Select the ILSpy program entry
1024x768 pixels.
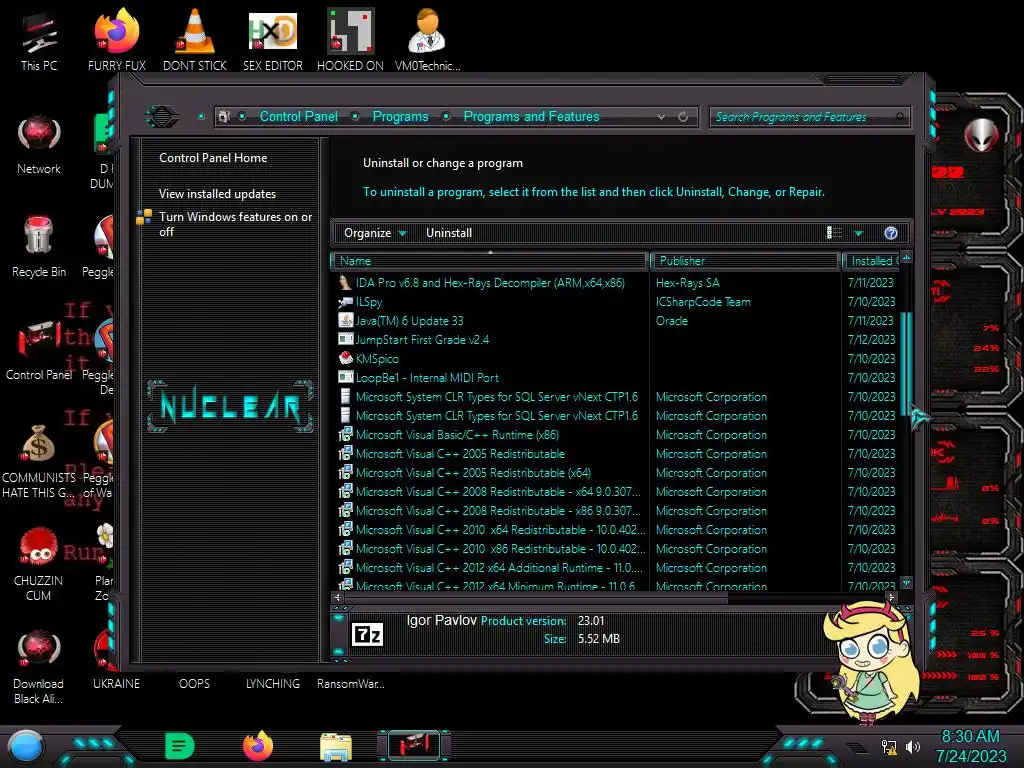click(368, 302)
